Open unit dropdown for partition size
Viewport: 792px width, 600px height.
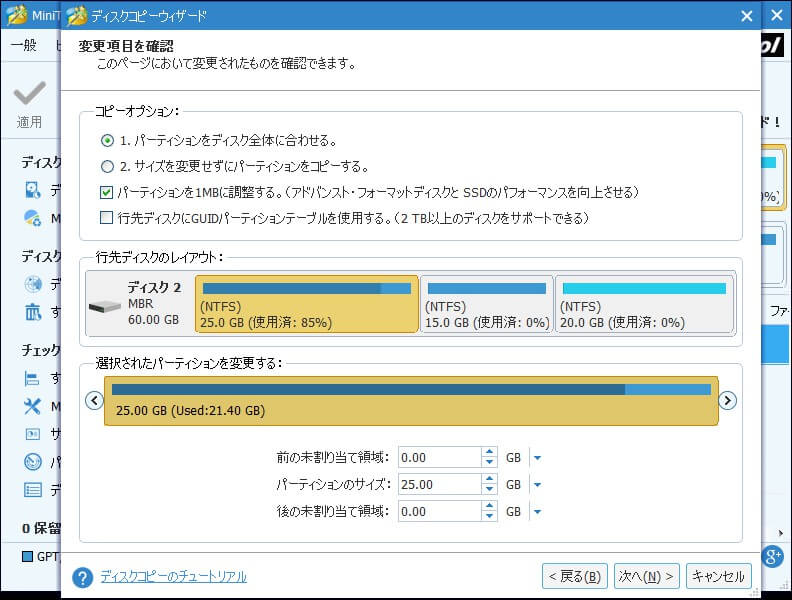537,485
